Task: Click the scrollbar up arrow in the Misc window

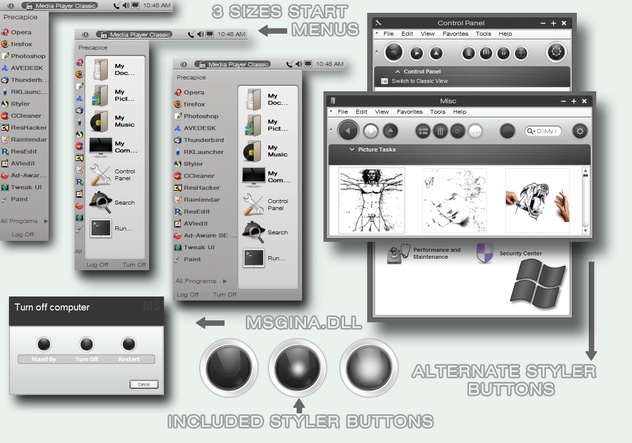Action: [586, 171]
